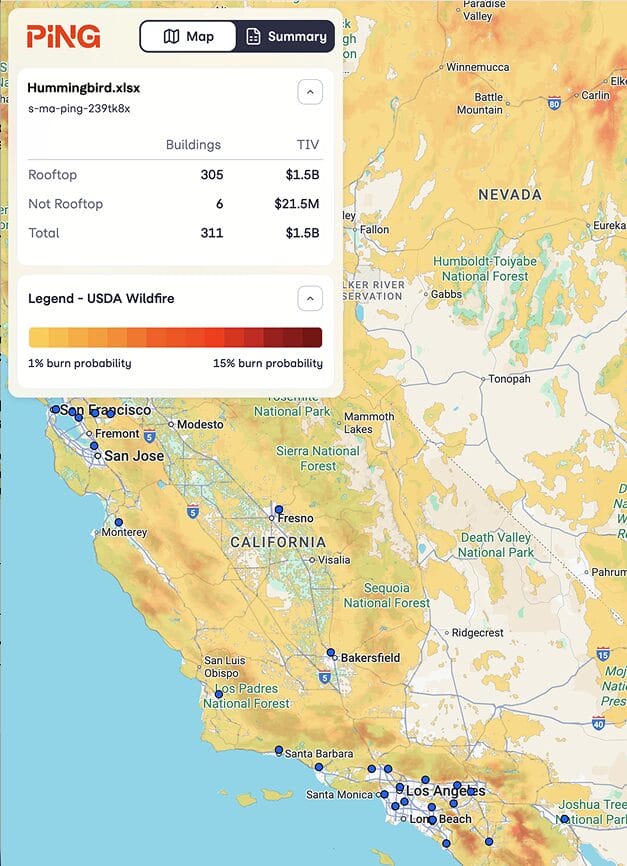Click the building marker near Monterey
This screenshot has height=866, width=627.
coord(118,522)
